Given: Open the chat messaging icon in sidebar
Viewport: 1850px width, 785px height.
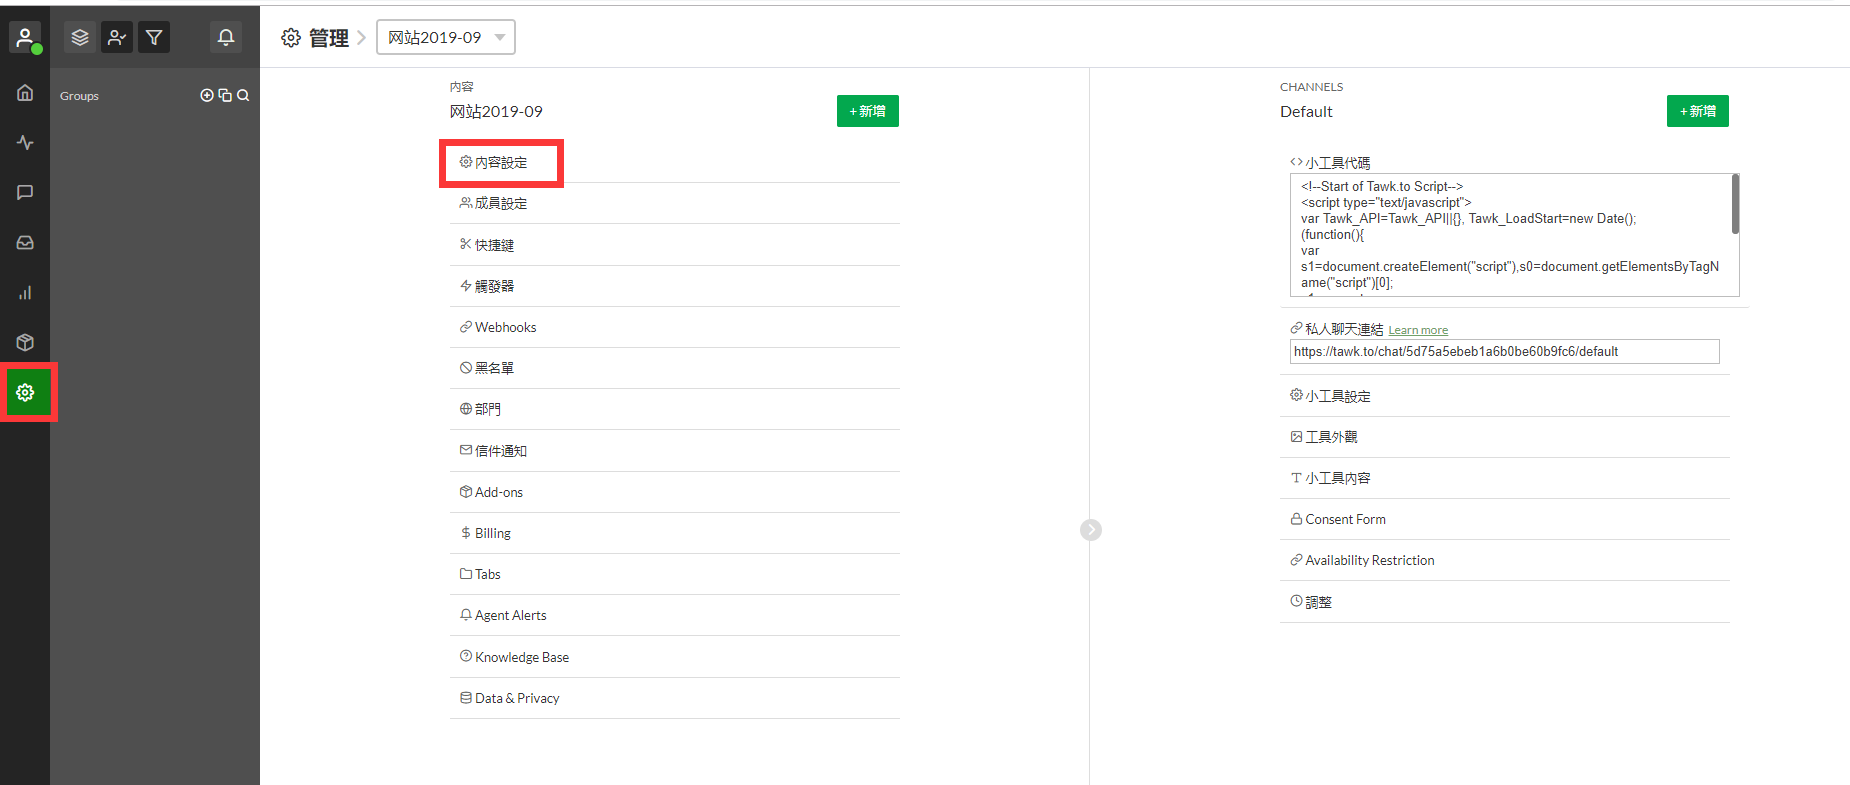Looking at the screenshot, I should [25, 192].
